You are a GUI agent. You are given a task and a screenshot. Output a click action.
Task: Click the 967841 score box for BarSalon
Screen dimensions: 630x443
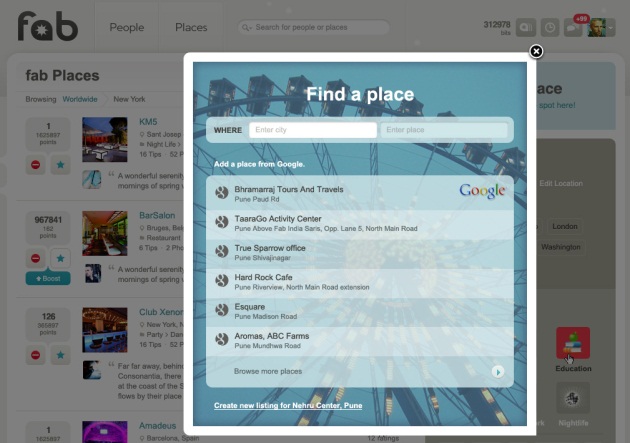(48, 228)
